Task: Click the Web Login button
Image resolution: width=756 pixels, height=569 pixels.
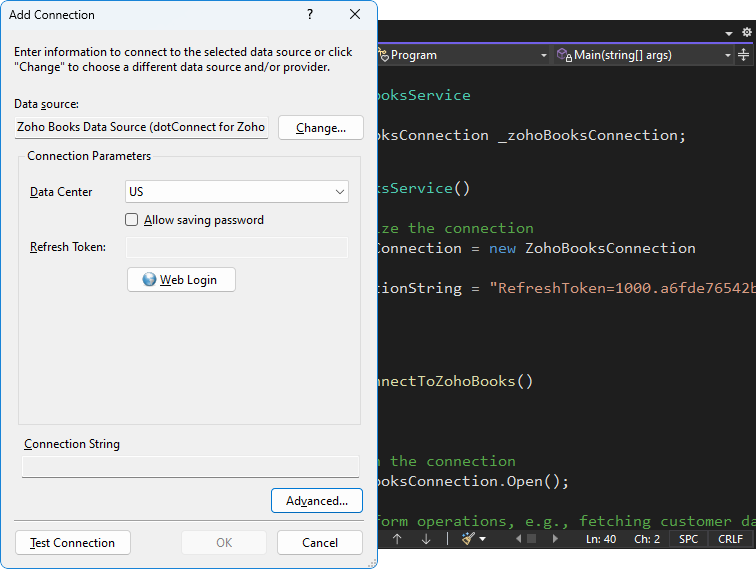Action: (x=181, y=280)
